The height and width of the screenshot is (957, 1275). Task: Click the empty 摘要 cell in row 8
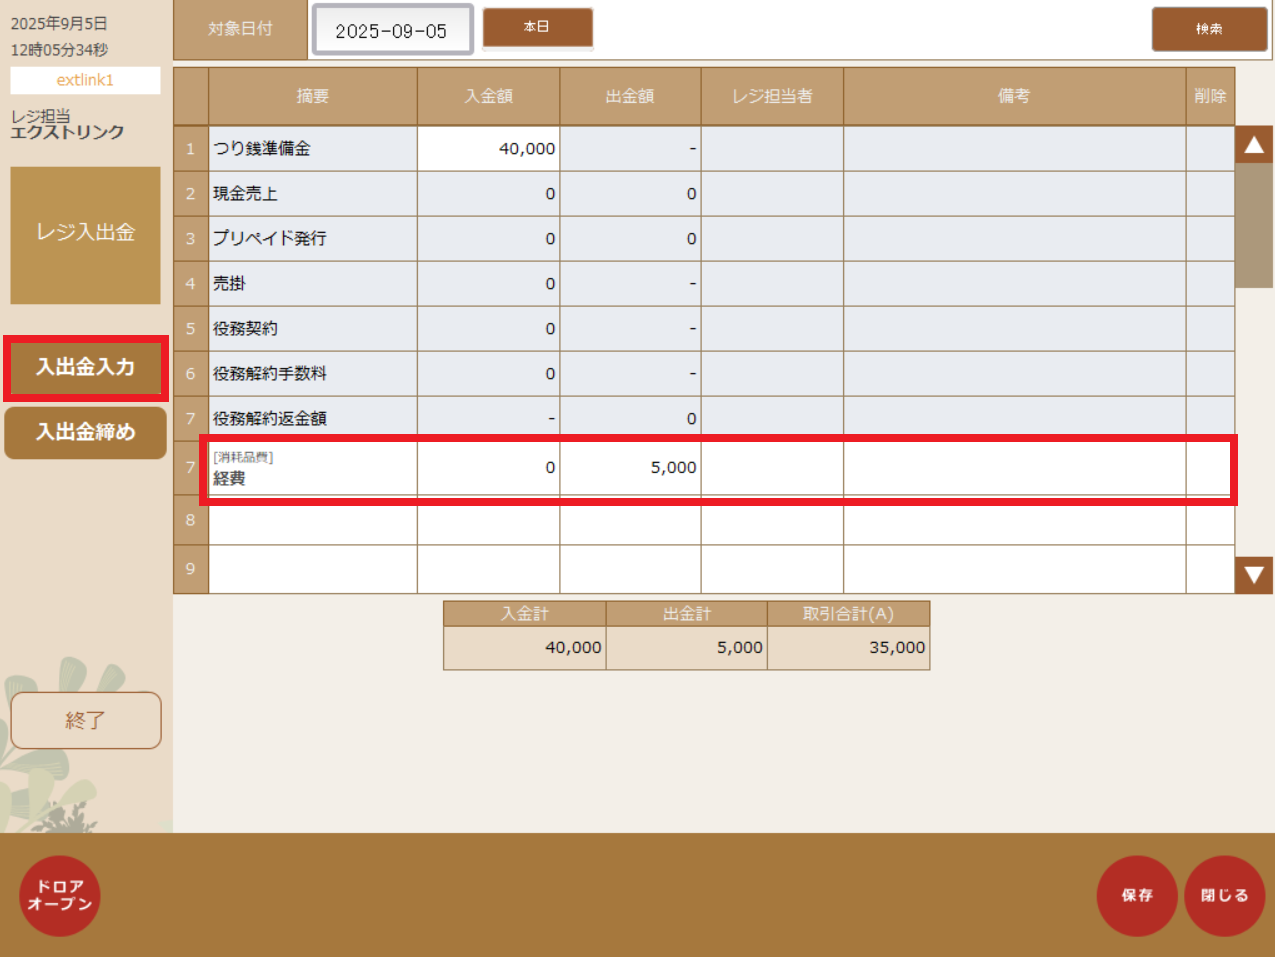pos(312,520)
